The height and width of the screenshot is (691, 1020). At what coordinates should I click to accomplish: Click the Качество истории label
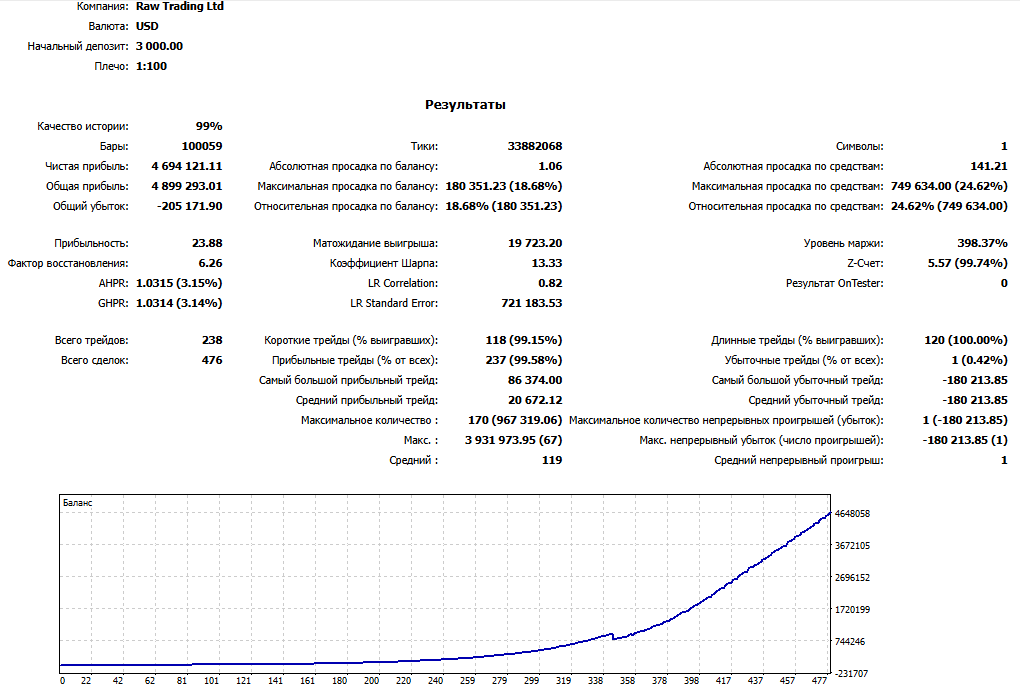click(83, 126)
